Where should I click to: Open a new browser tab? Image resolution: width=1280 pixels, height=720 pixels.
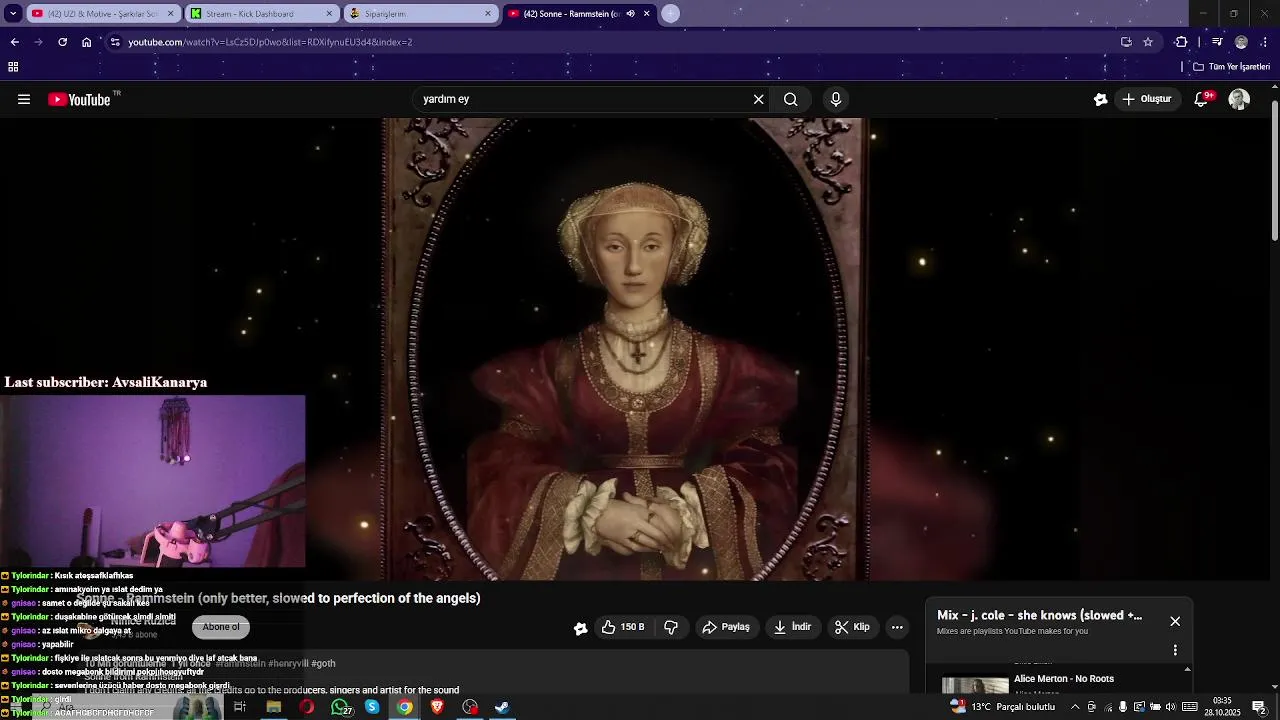point(670,13)
